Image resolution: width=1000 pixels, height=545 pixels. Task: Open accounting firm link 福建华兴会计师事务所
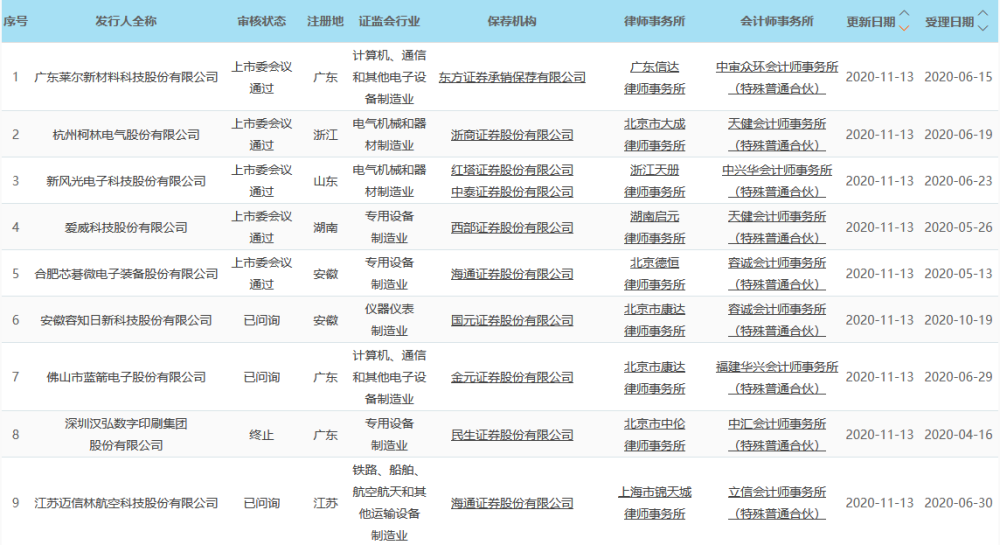777,378
